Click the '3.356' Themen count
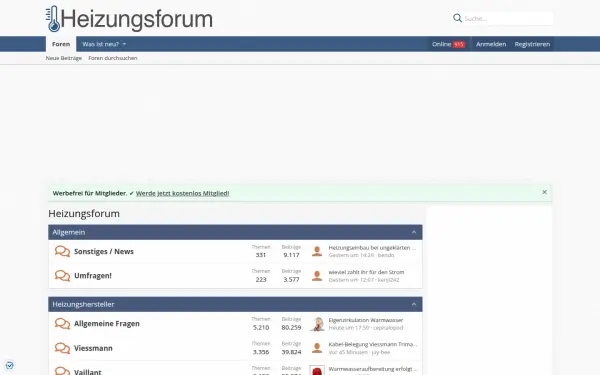Viewport: 600px width, 375px height. coord(261,352)
